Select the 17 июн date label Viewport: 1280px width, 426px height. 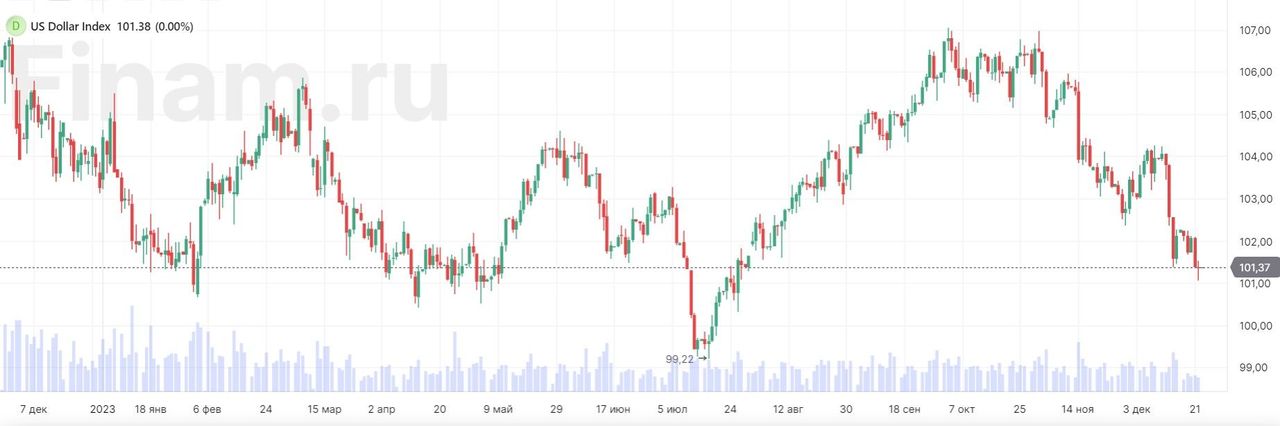(613, 410)
